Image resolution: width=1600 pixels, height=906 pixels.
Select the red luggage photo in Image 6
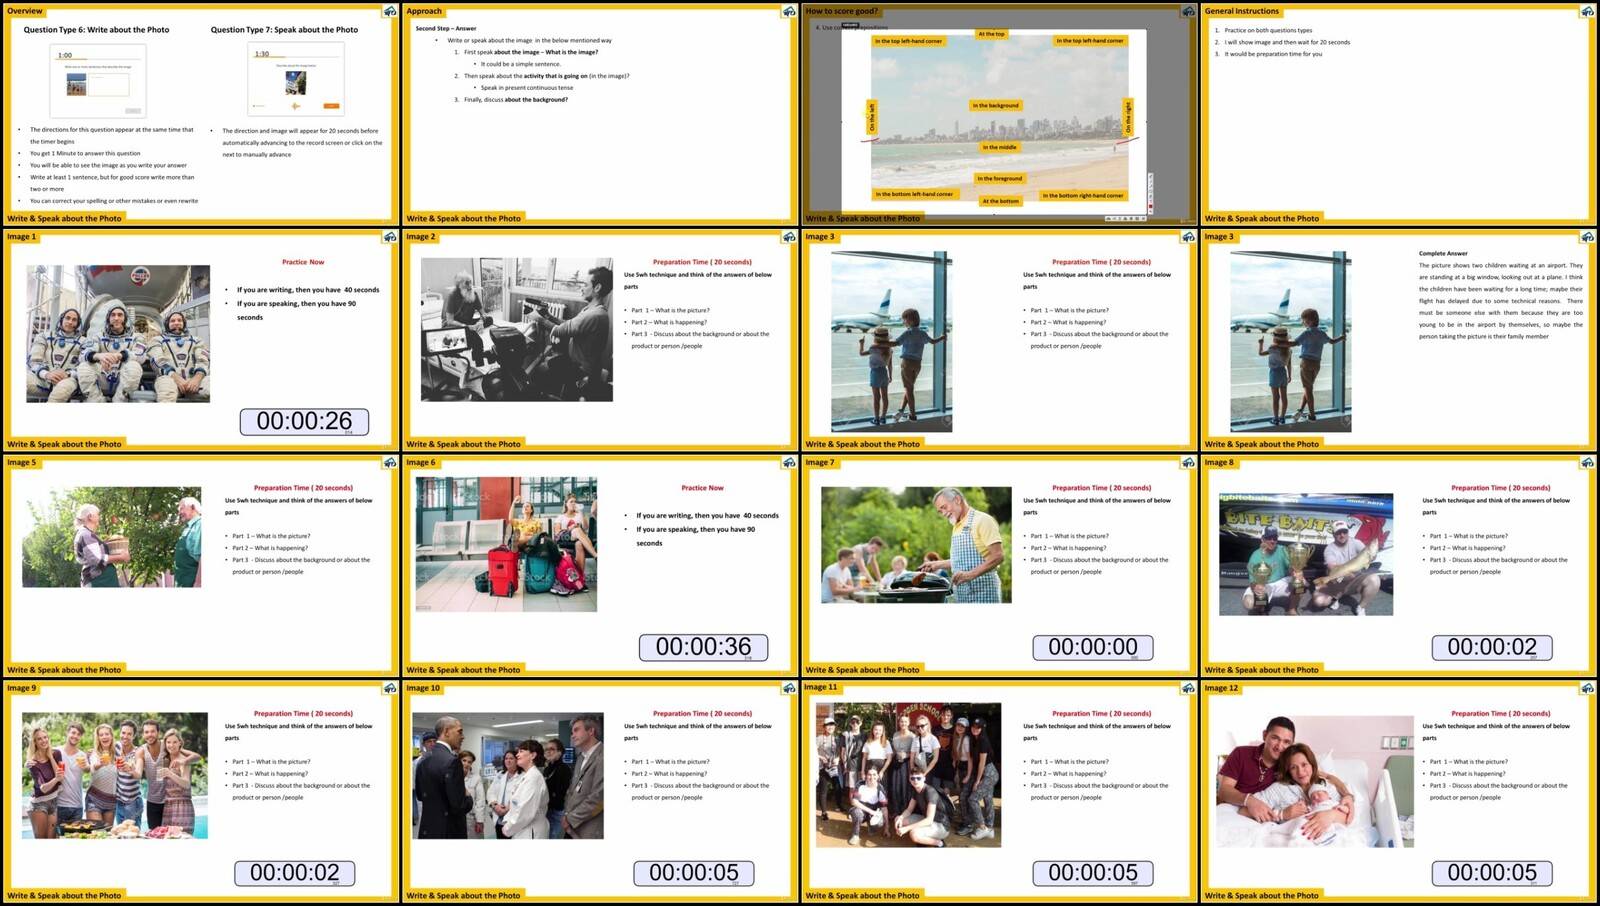pyautogui.click(x=506, y=544)
